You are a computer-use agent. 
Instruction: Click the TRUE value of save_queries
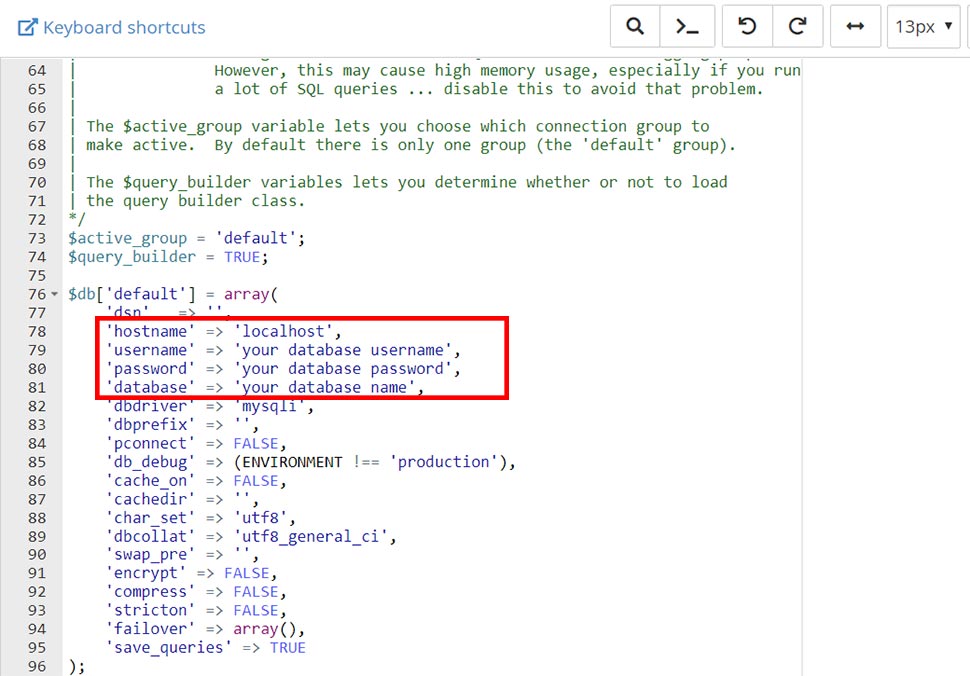(287, 647)
